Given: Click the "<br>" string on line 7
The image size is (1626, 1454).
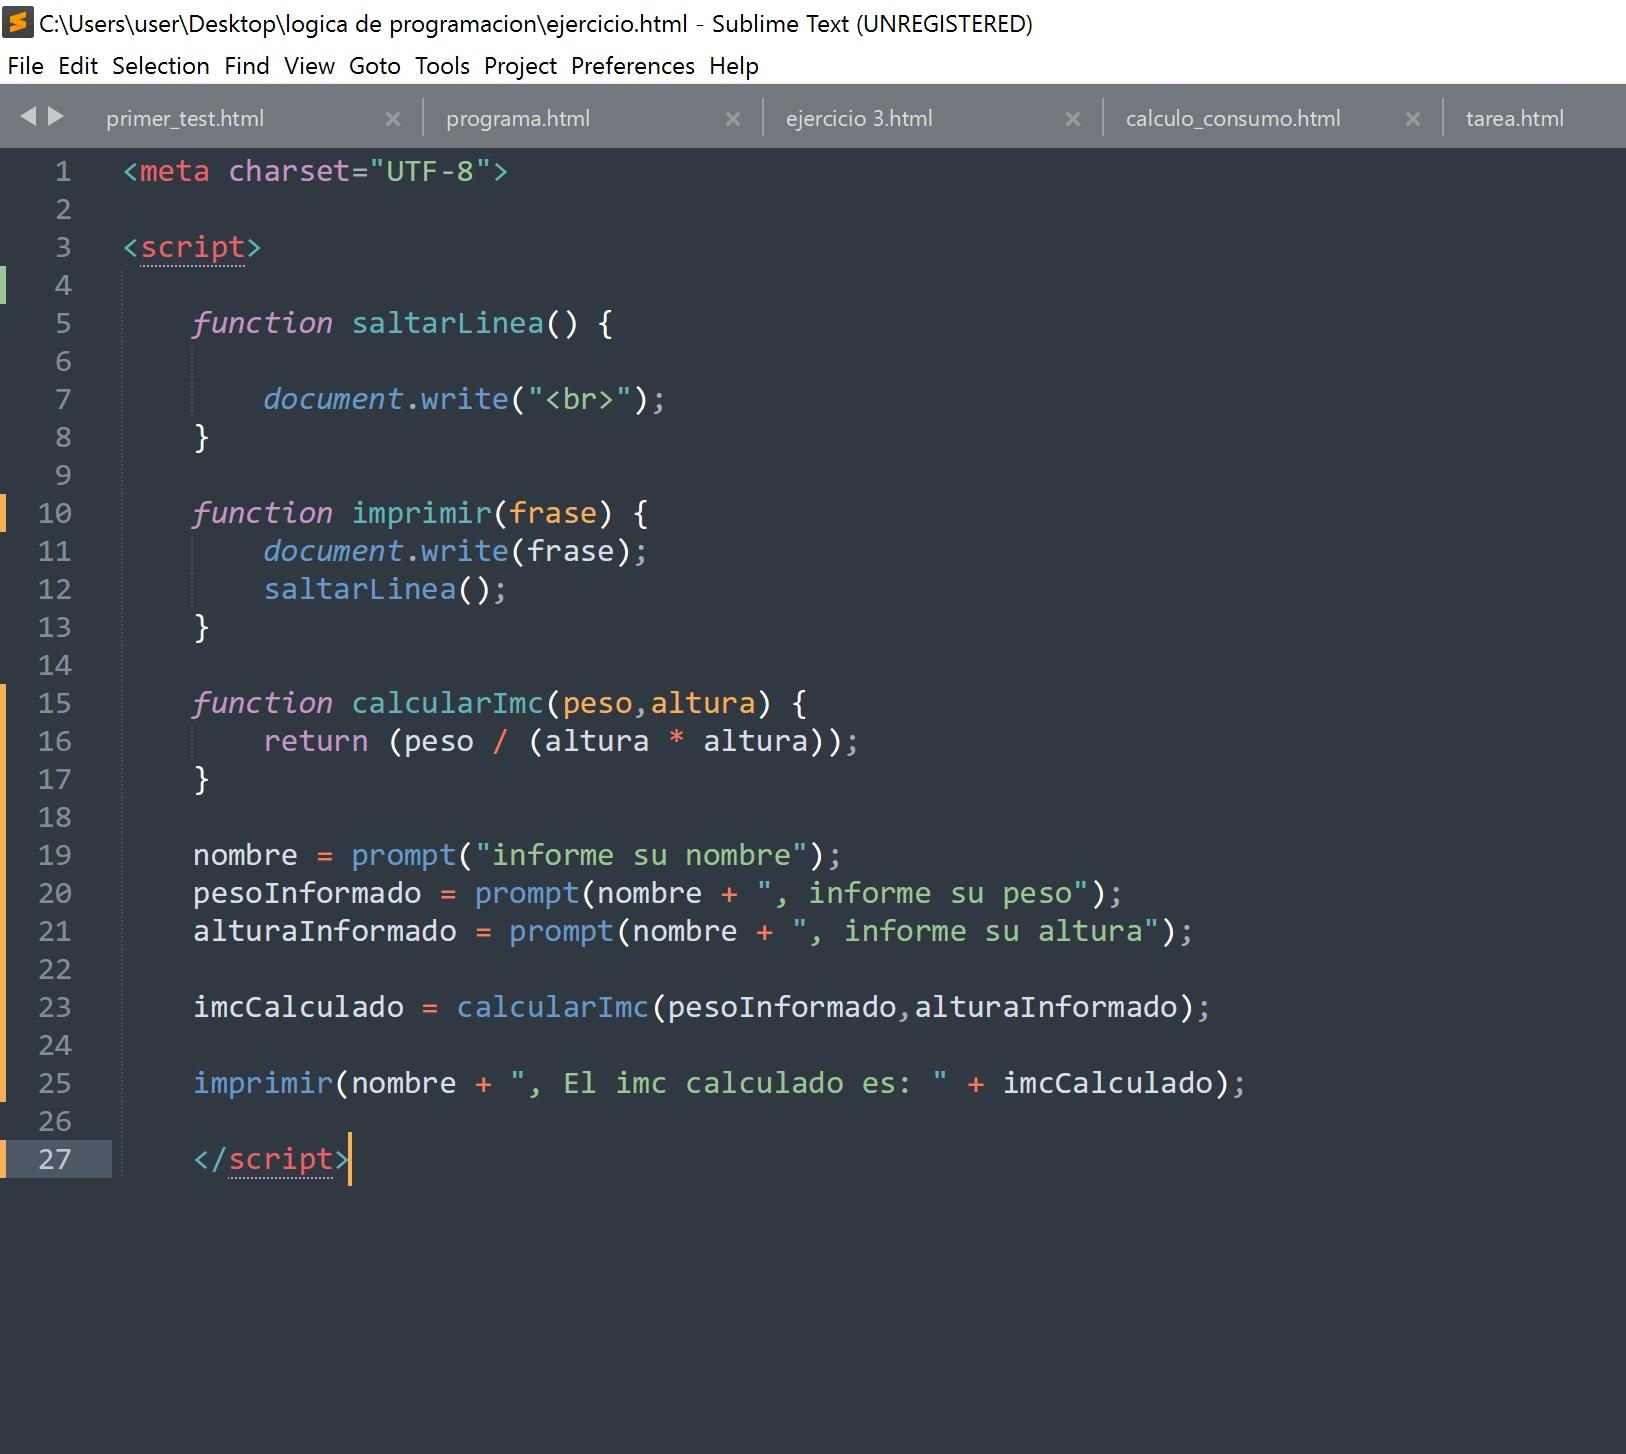Looking at the screenshot, I should click(x=579, y=400).
